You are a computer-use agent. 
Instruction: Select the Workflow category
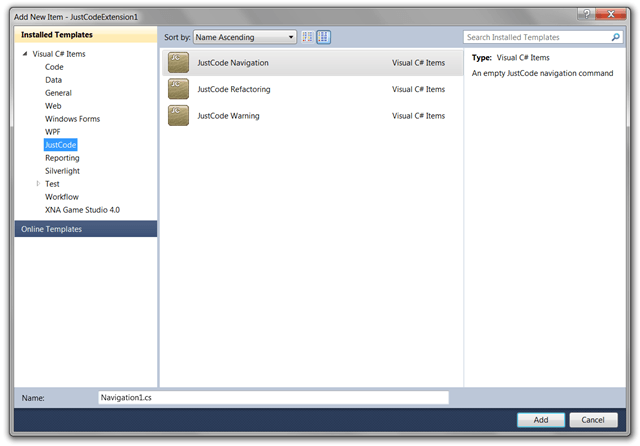62,197
